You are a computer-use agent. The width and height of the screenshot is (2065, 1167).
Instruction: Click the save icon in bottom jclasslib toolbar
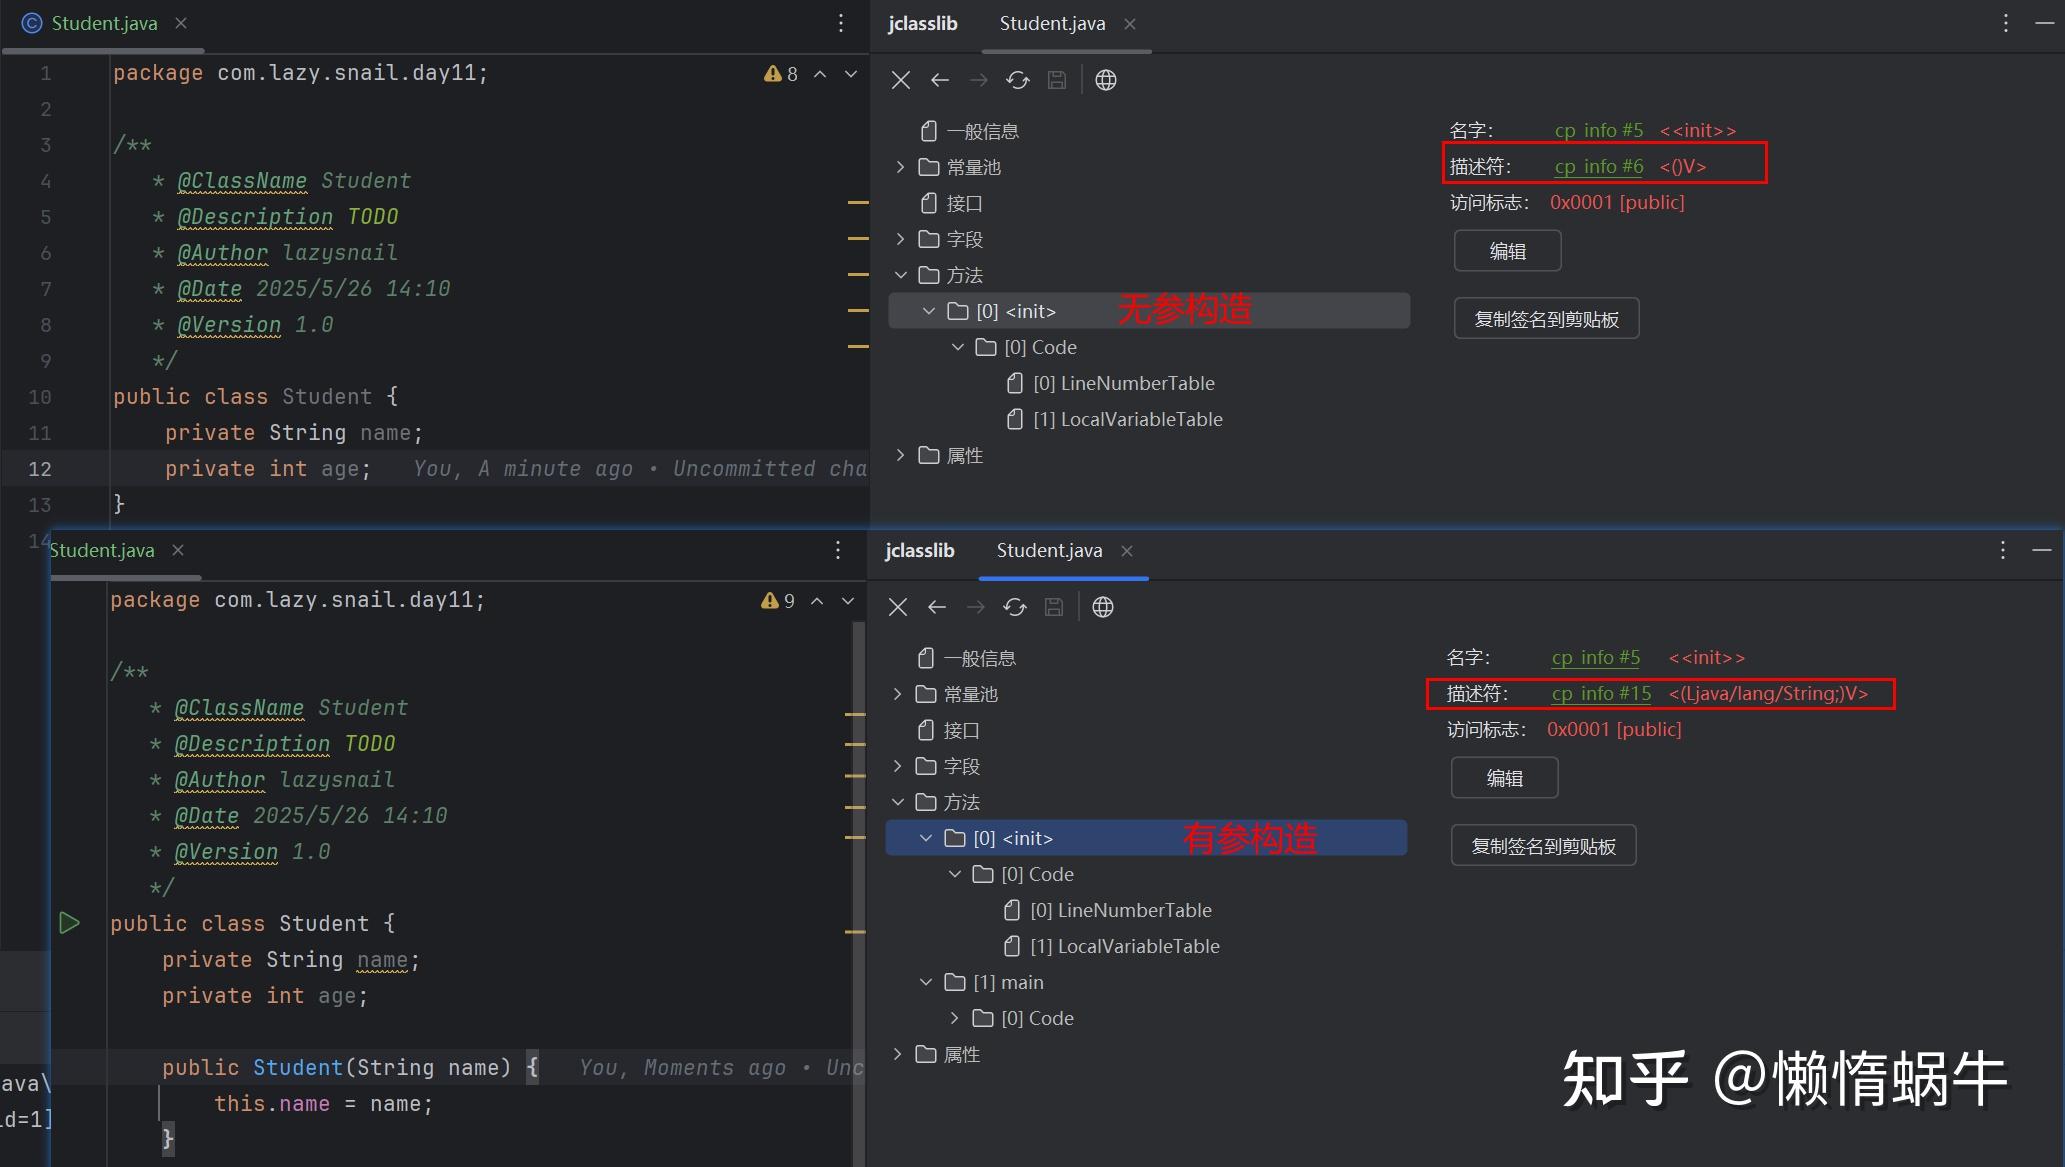(1053, 607)
